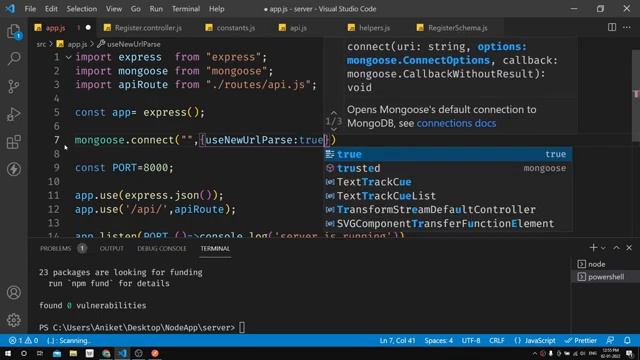Open the DEBUG CONSOLE panel tab
This screenshot has width=640, height=360.
coord(162,248)
